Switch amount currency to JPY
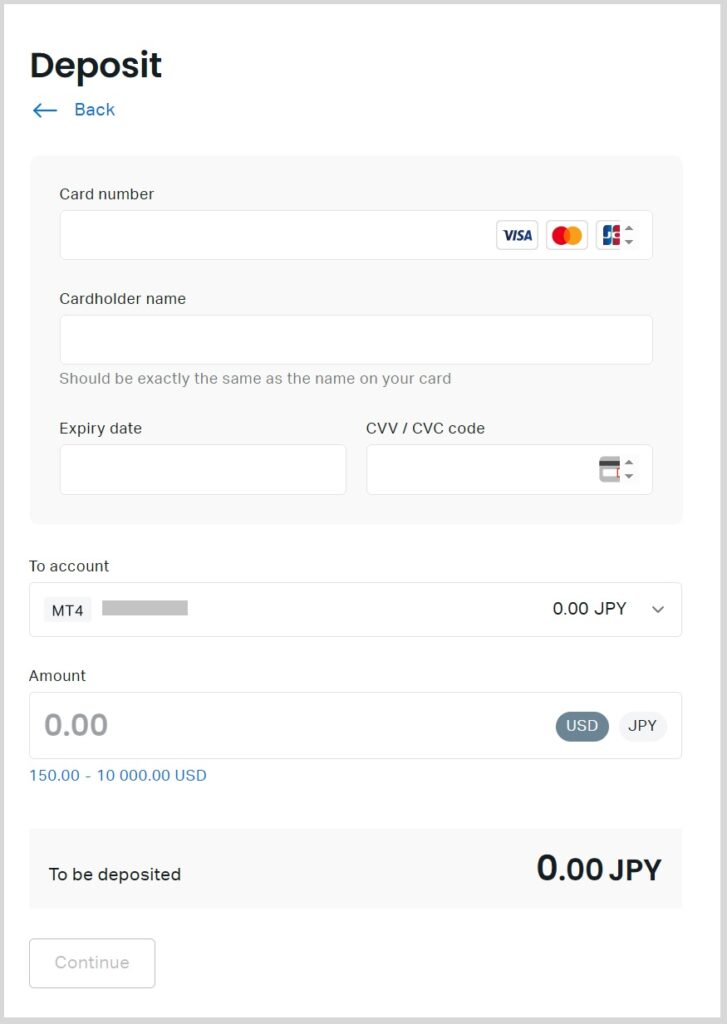727x1024 pixels. click(x=642, y=726)
